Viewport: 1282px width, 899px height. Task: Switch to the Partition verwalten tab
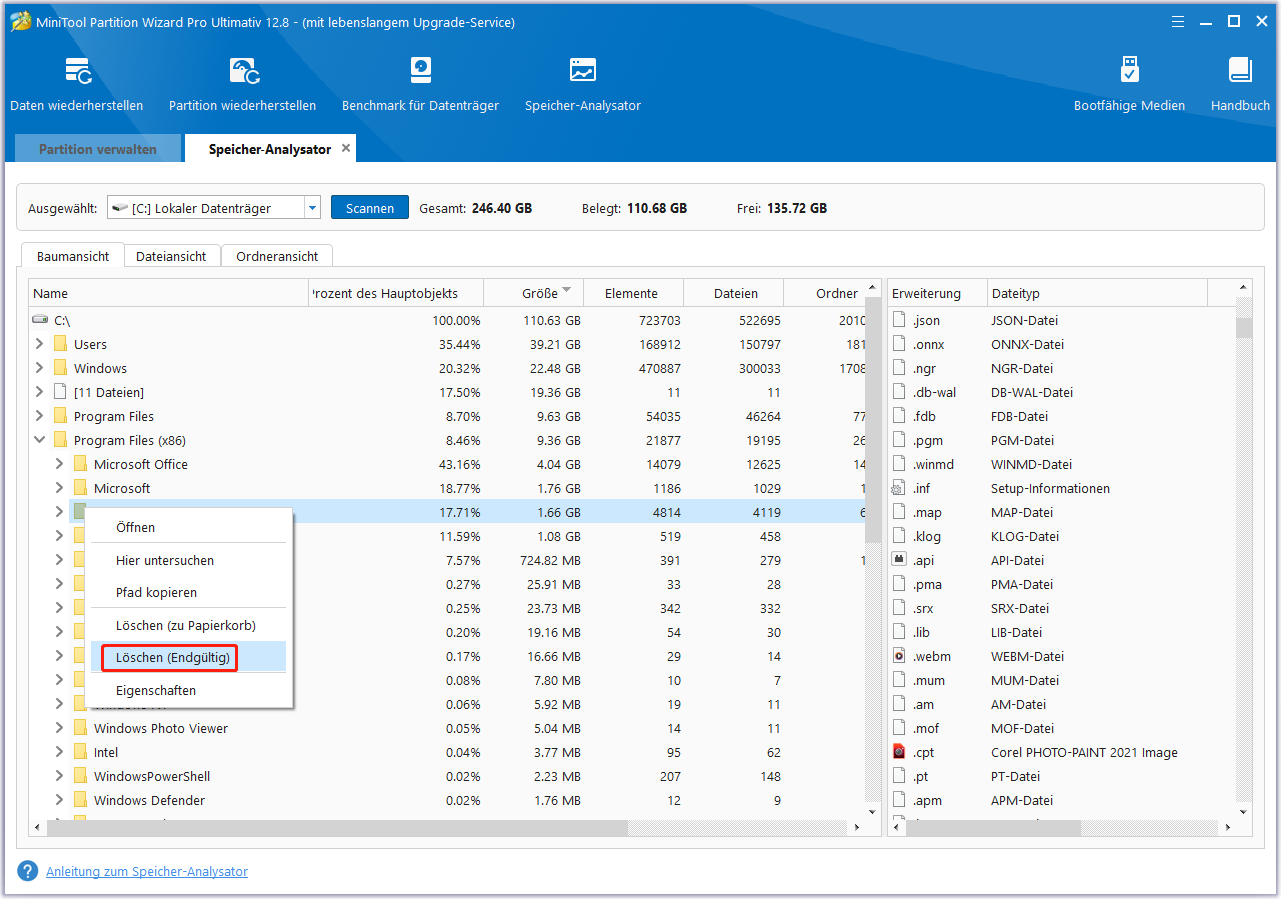tap(98, 149)
